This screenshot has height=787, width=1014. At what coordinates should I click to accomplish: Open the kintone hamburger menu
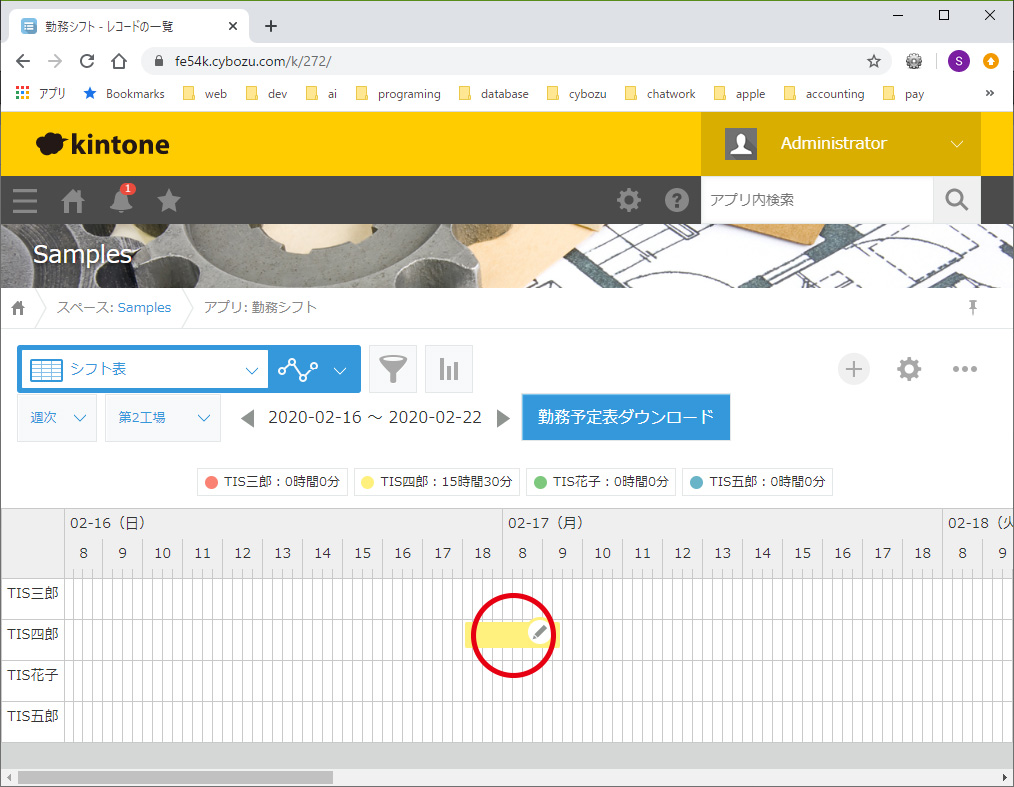point(25,200)
